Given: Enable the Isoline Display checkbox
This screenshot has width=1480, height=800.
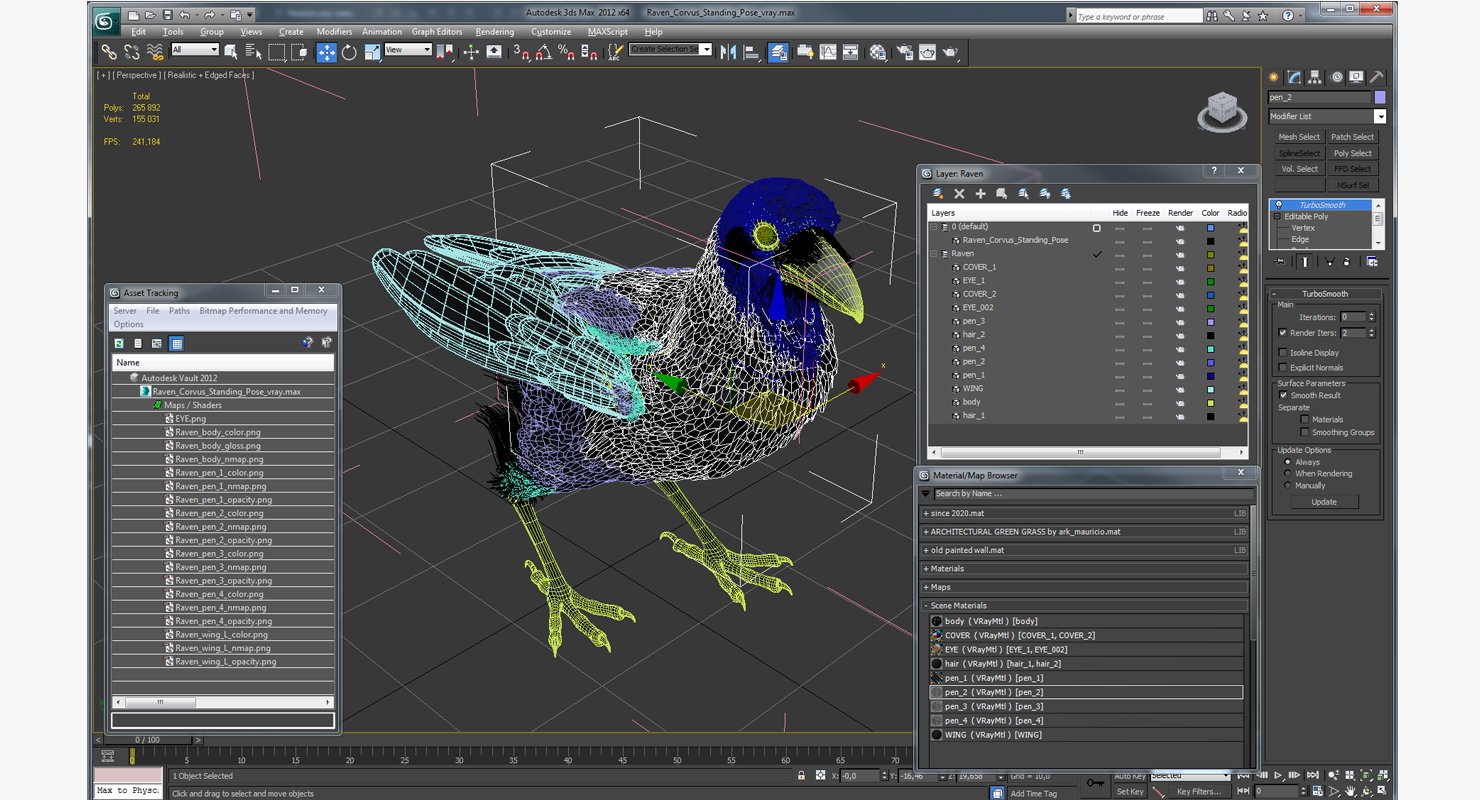Looking at the screenshot, I should pyautogui.click(x=1283, y=352).
